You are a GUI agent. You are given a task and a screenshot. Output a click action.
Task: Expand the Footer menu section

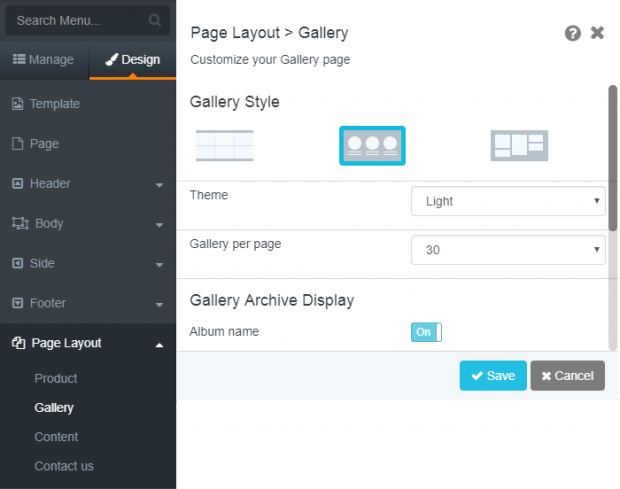pos(88,303)
